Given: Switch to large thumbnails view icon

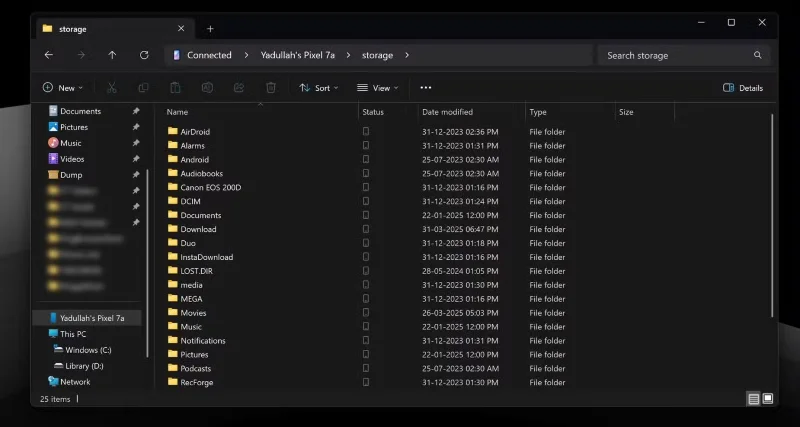Looking at the screenshot, I should (768, 398).
